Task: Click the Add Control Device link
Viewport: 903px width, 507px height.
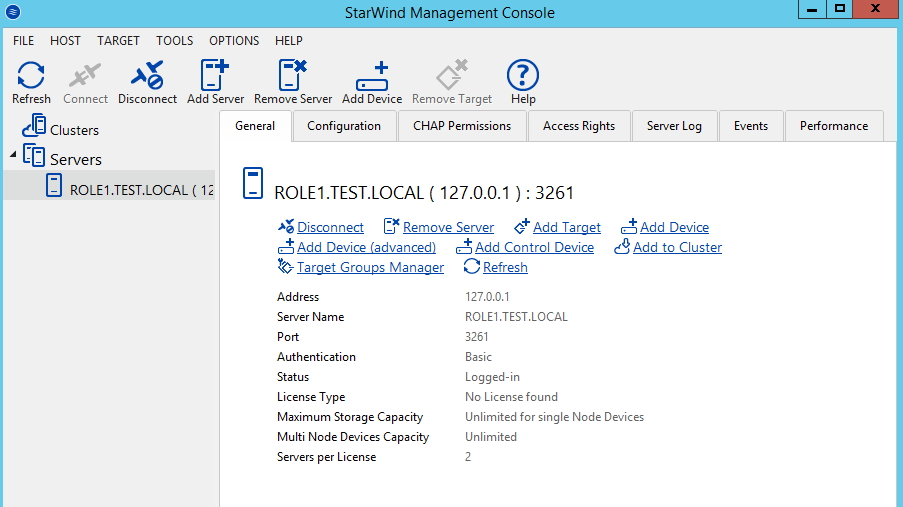Action: coord(534,247)
